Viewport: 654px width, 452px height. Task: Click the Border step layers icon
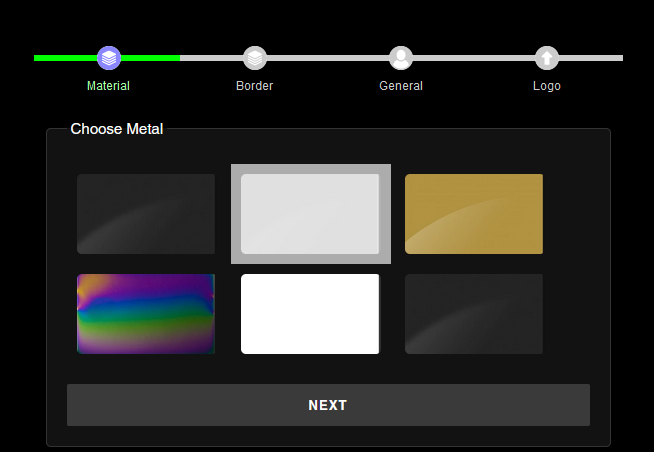255,58
